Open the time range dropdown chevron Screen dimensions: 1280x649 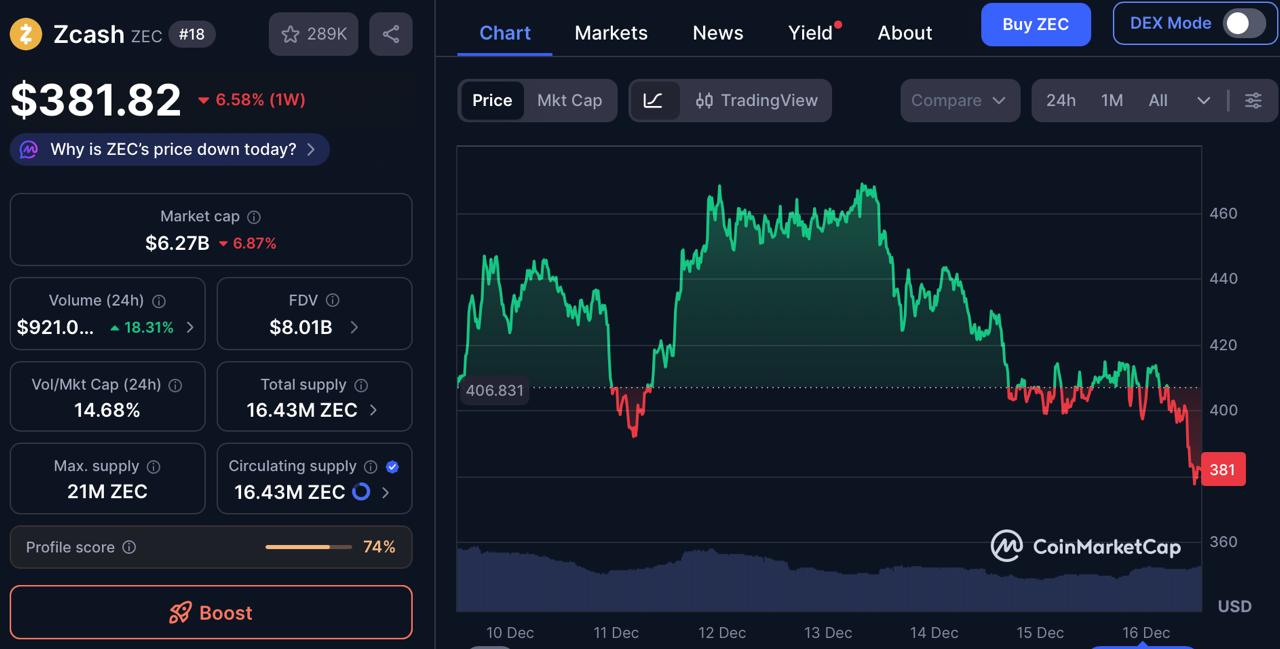[1205, 100]
